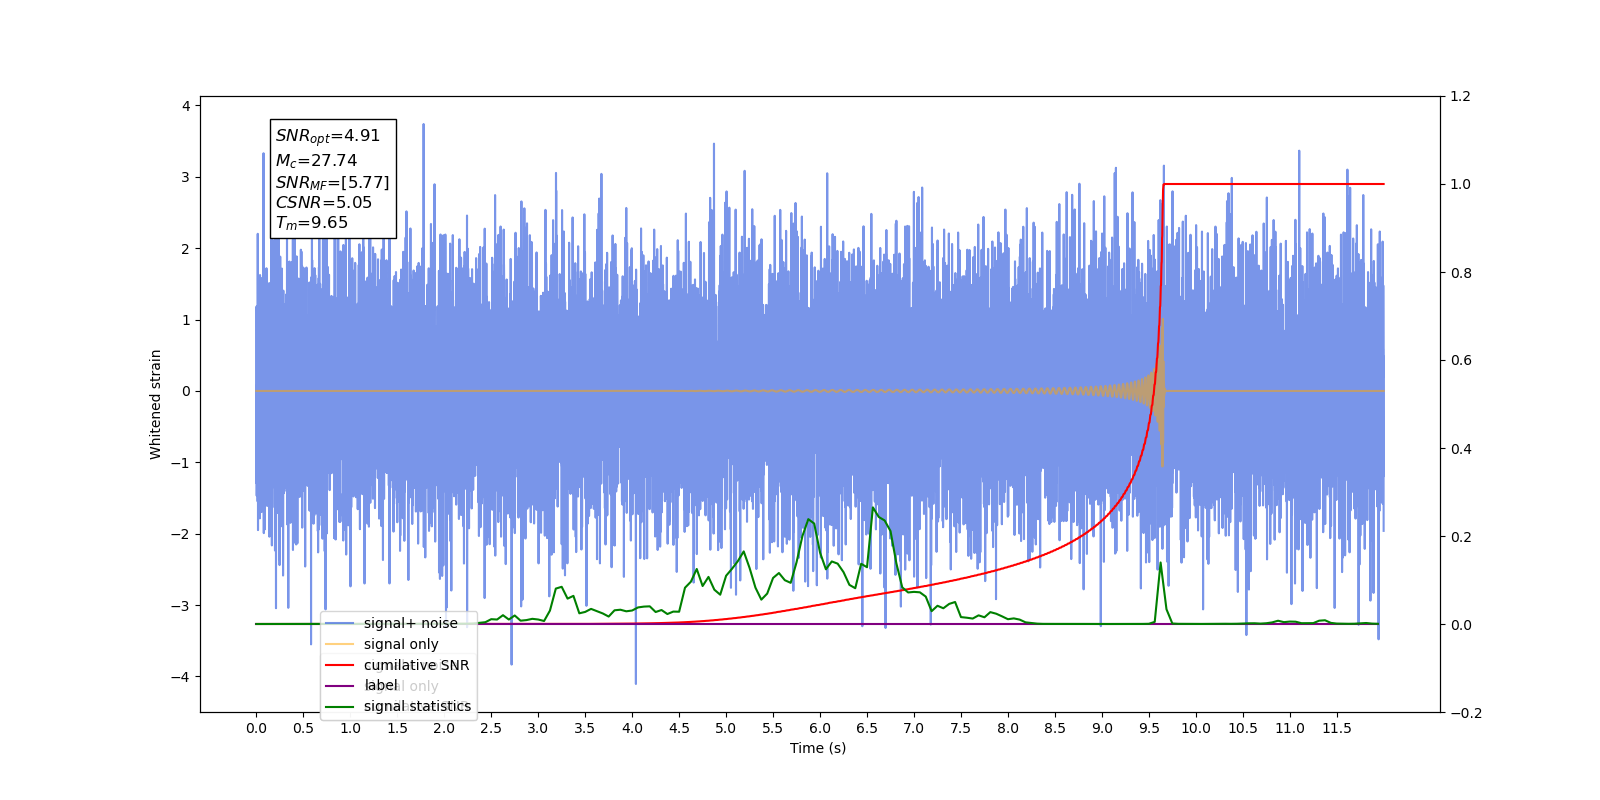
Task: Click the right y-axis tick label −0.2
Action: click(x=1466, y=712)
